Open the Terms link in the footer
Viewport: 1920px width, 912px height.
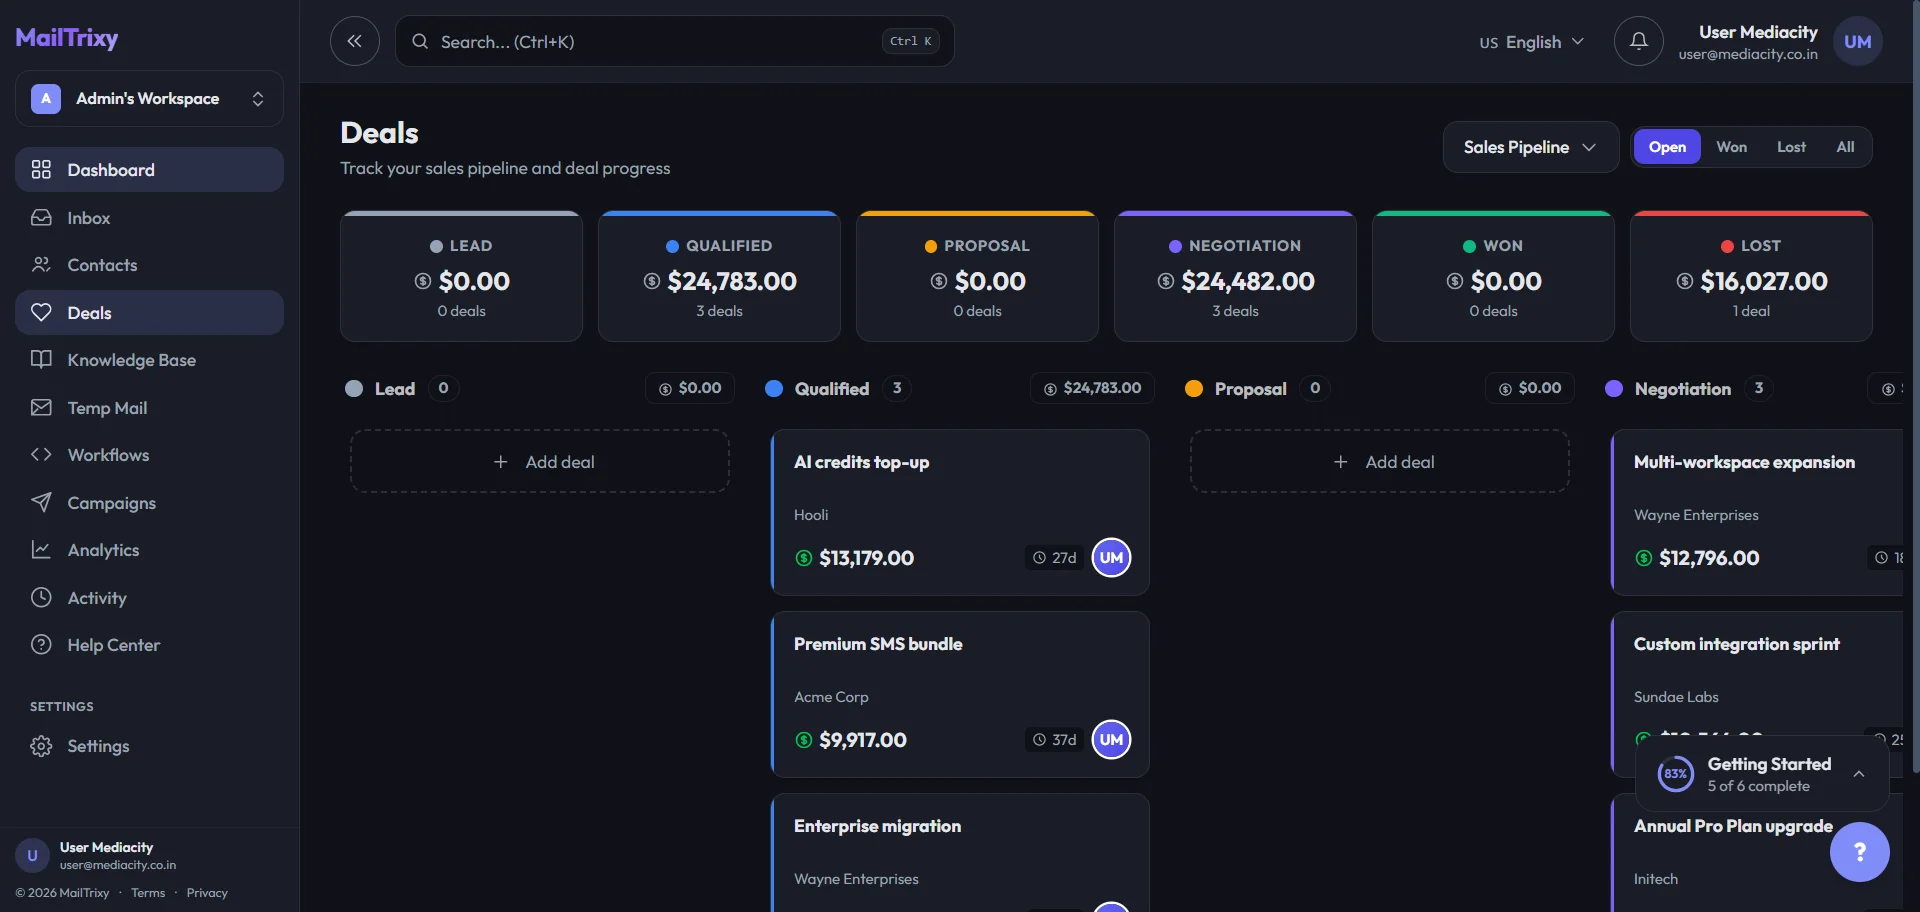click(x=148, y=893)
